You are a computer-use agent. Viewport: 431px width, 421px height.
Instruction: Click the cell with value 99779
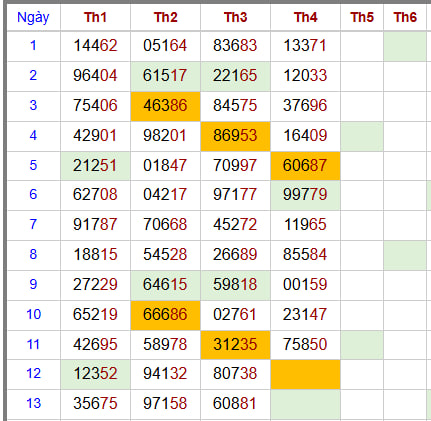coord(305,195)
